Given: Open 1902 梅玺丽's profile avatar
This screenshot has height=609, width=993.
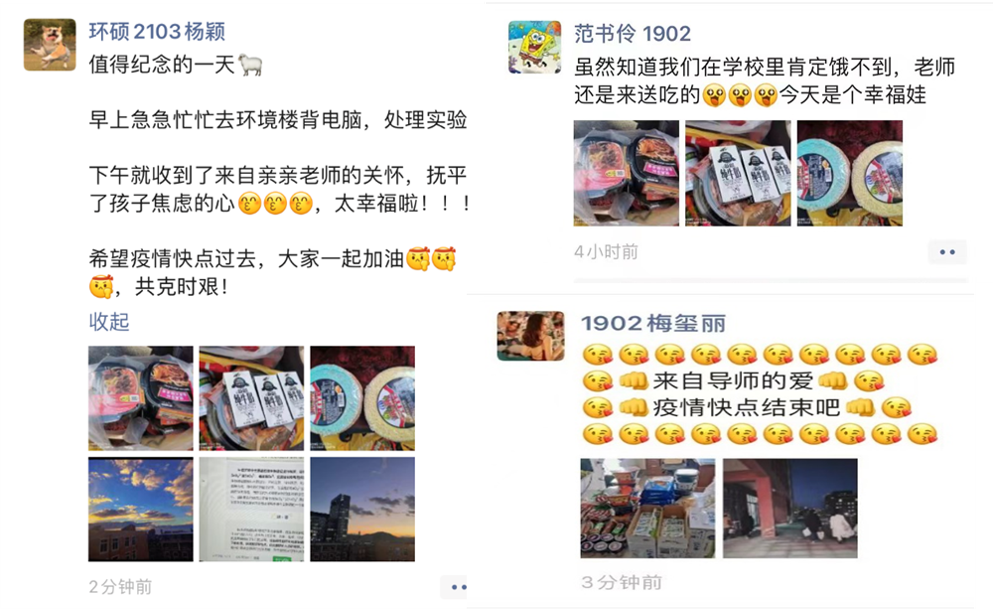Looking at the screenshot, I should [x=531, y=336].
